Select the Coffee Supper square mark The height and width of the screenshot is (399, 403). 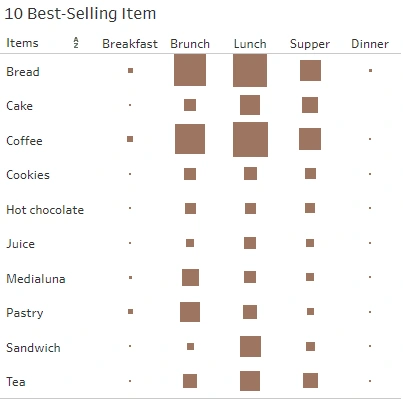pos(310,139)
